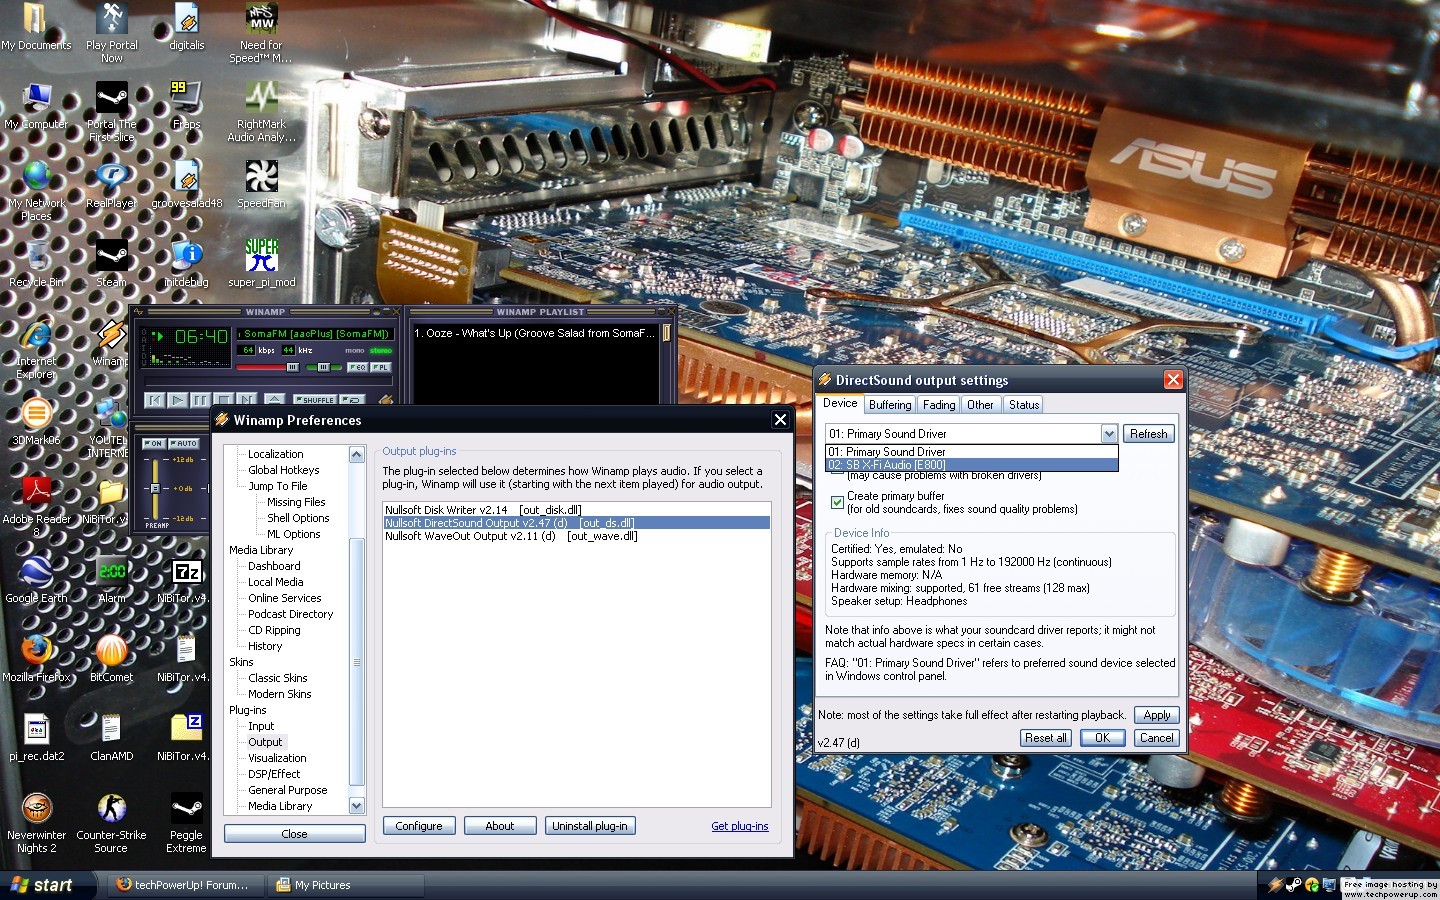Screen dimensions: 1440x900
Task: Click the Windows start button
Action: (49, 885)
